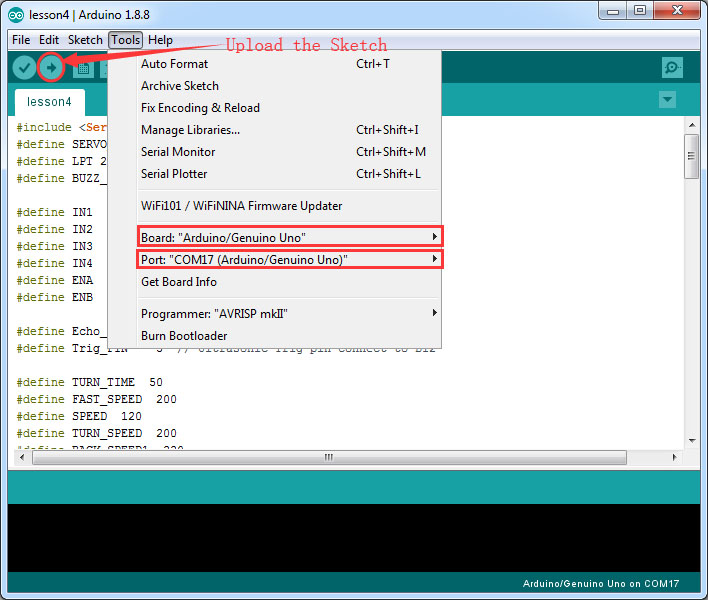Click '#define TURN_SPEED 200' code line
The height and width of the screenshot is (600, 708).
[97, 433]
